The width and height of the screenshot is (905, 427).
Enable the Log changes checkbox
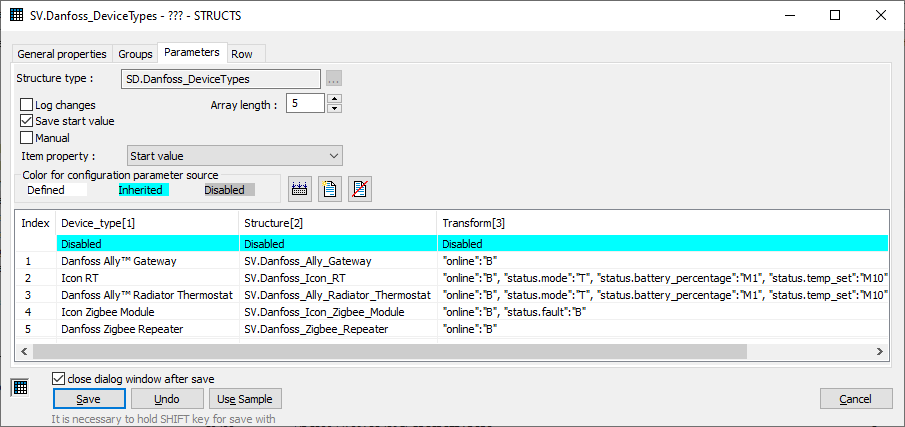tap(27, 105)
